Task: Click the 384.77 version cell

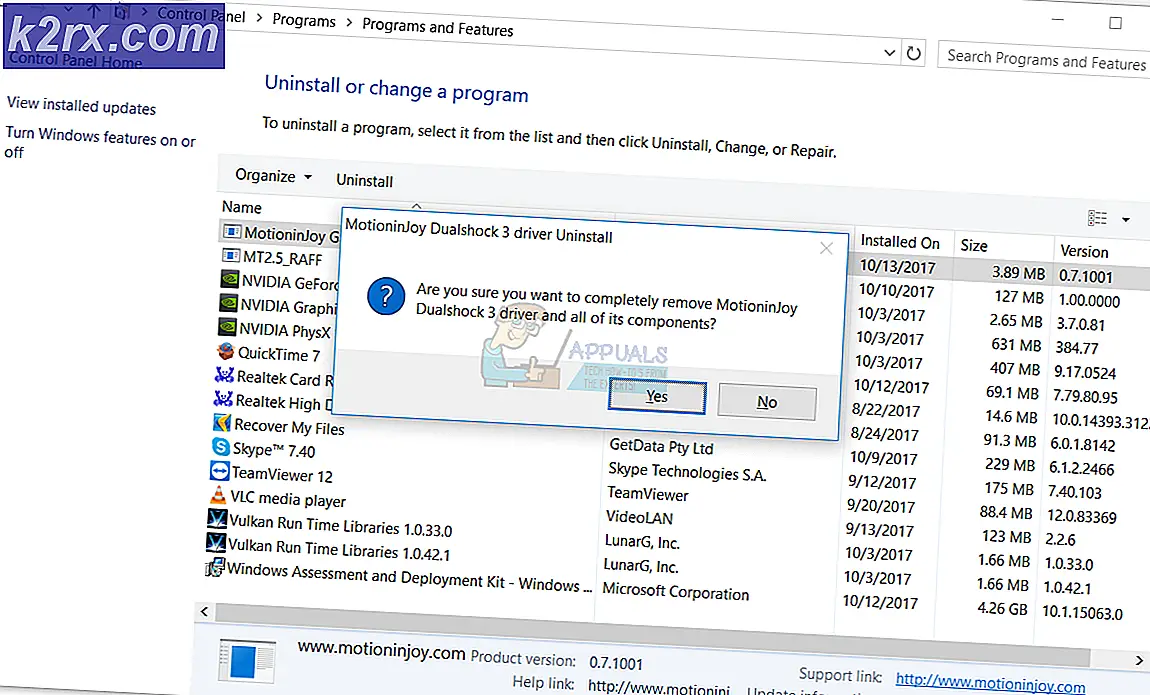Action: pyautogui.click(x=1077, y=348)
